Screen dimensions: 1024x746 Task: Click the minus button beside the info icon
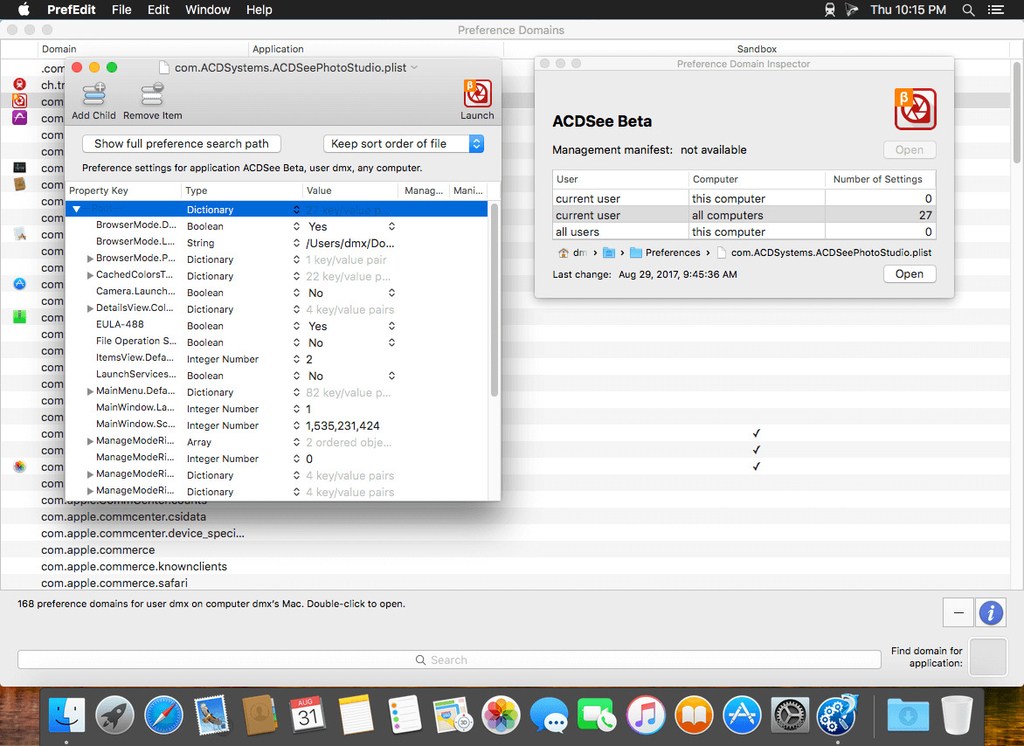coord(958,612)
